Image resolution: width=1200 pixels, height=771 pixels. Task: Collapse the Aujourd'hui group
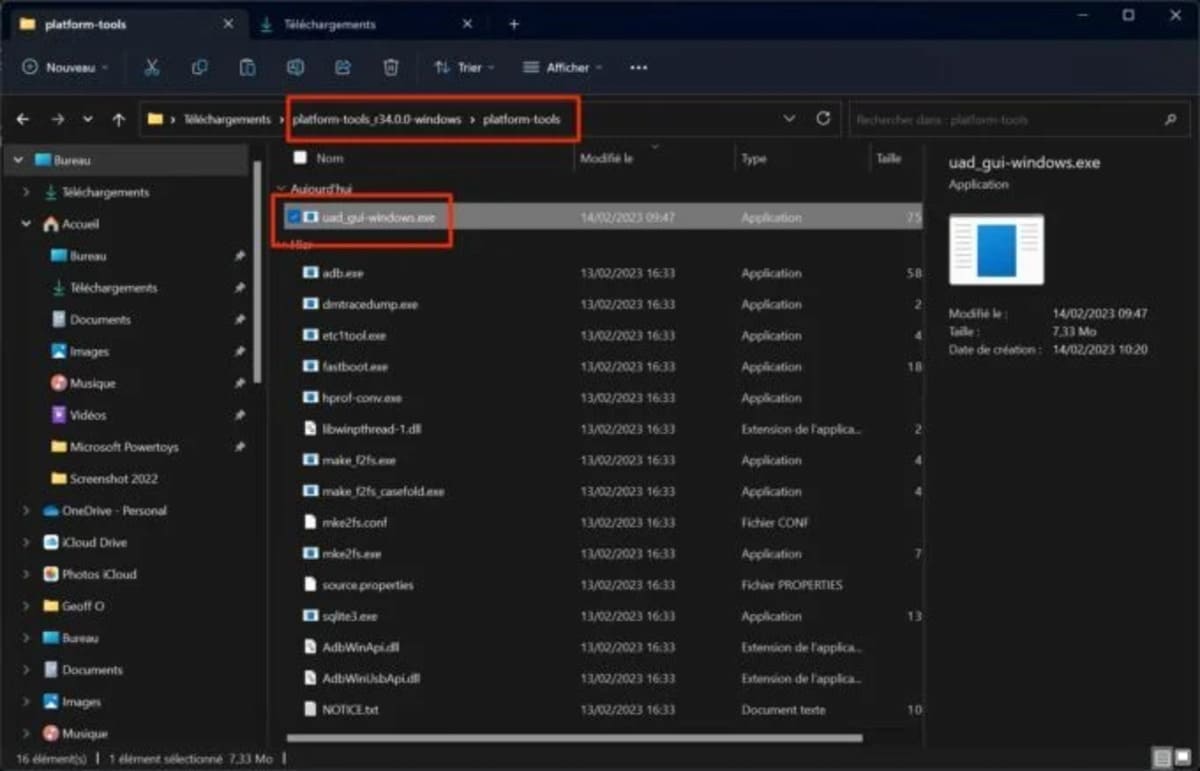(282, 188)
